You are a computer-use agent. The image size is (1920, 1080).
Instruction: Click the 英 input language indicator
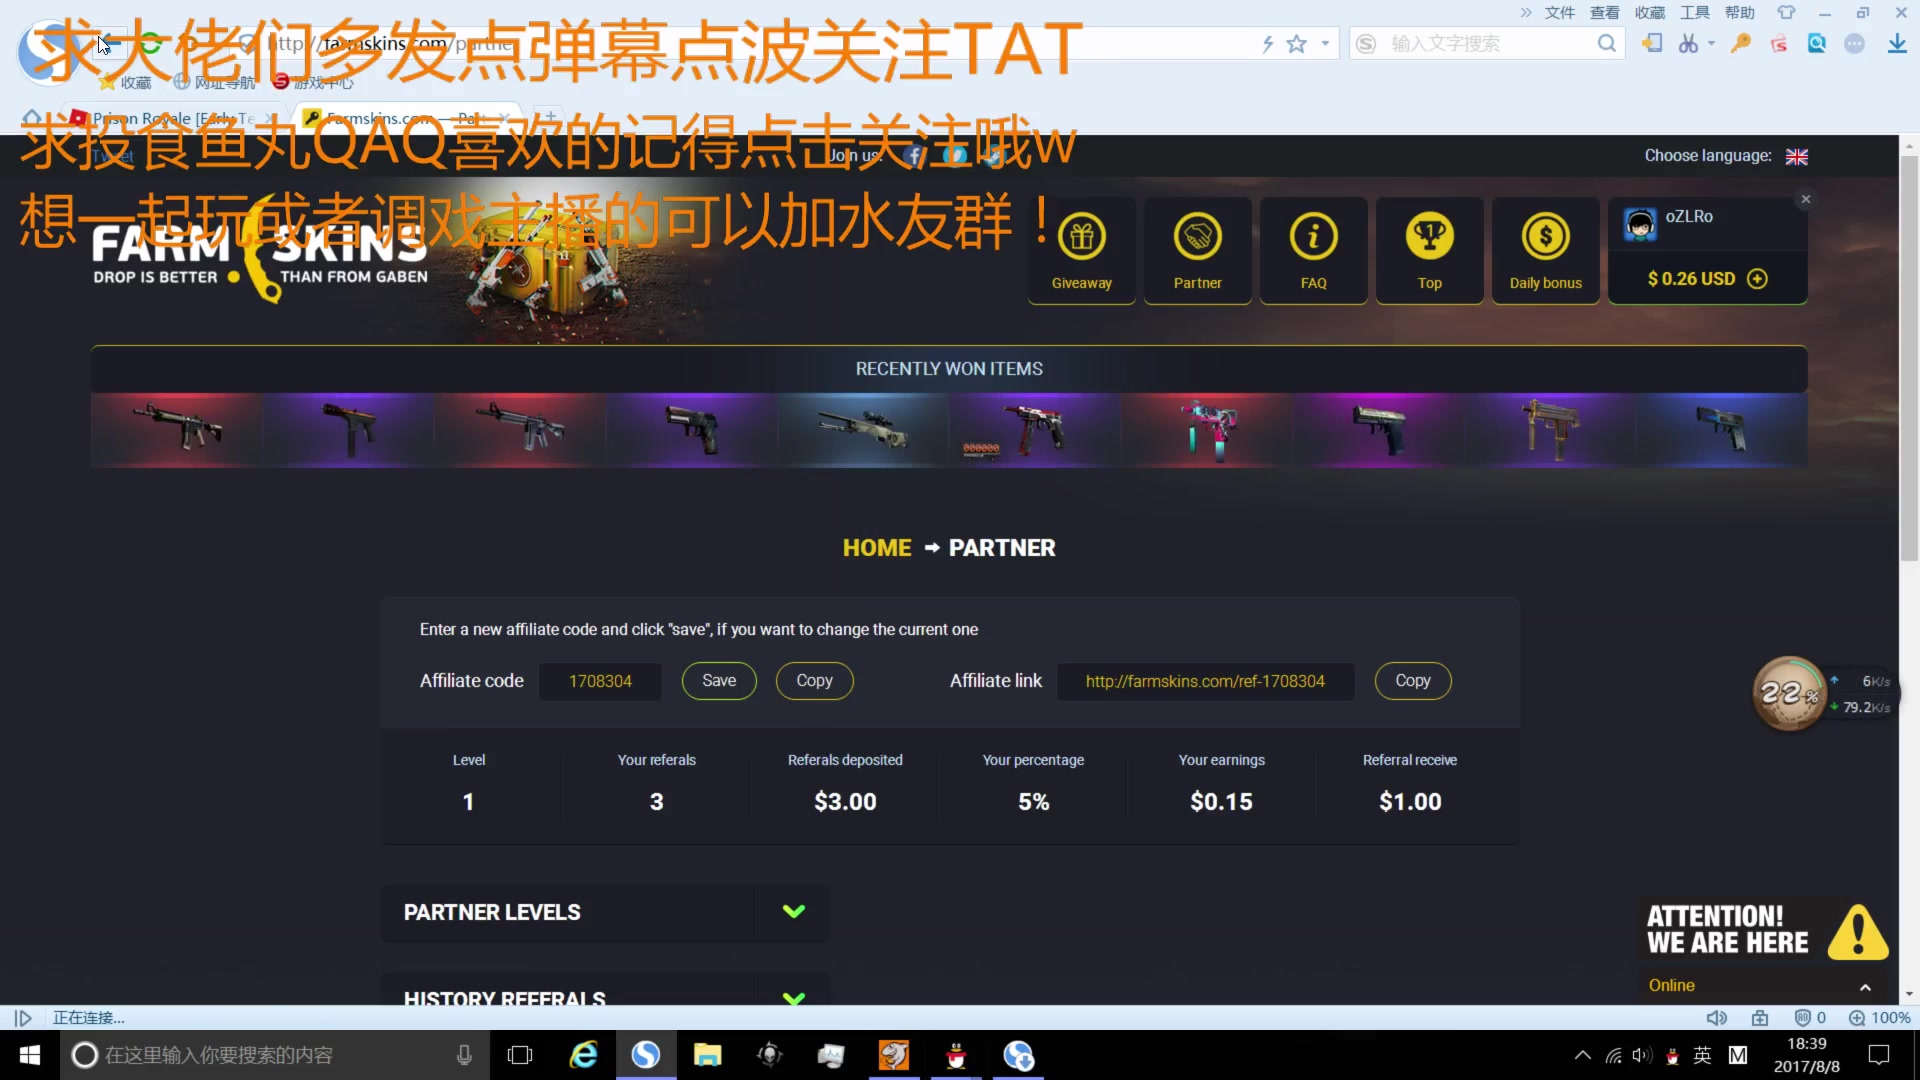tap(1702, 1055)
